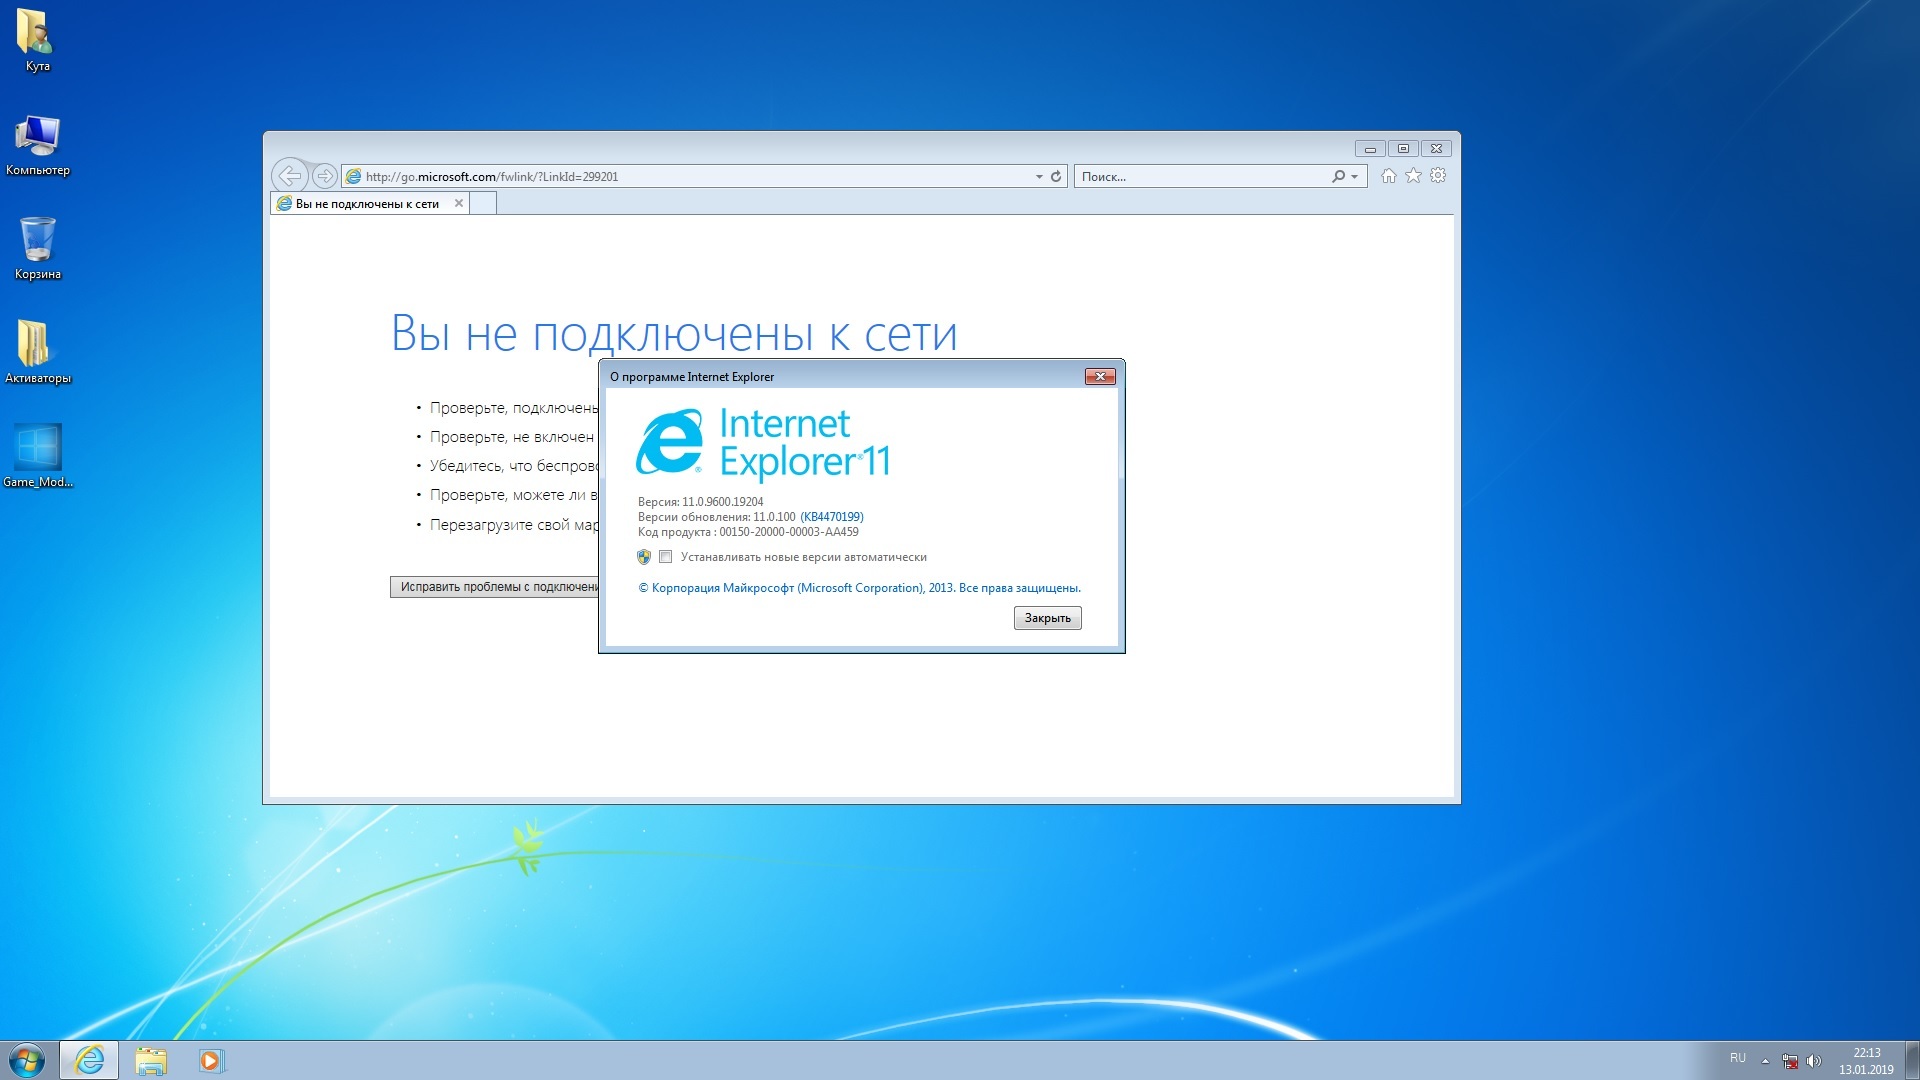The height and width of the screenshot is (1080, 1920).
Task: Open the volume speaker tray icon
Action: click(x=1814, y=1060)
